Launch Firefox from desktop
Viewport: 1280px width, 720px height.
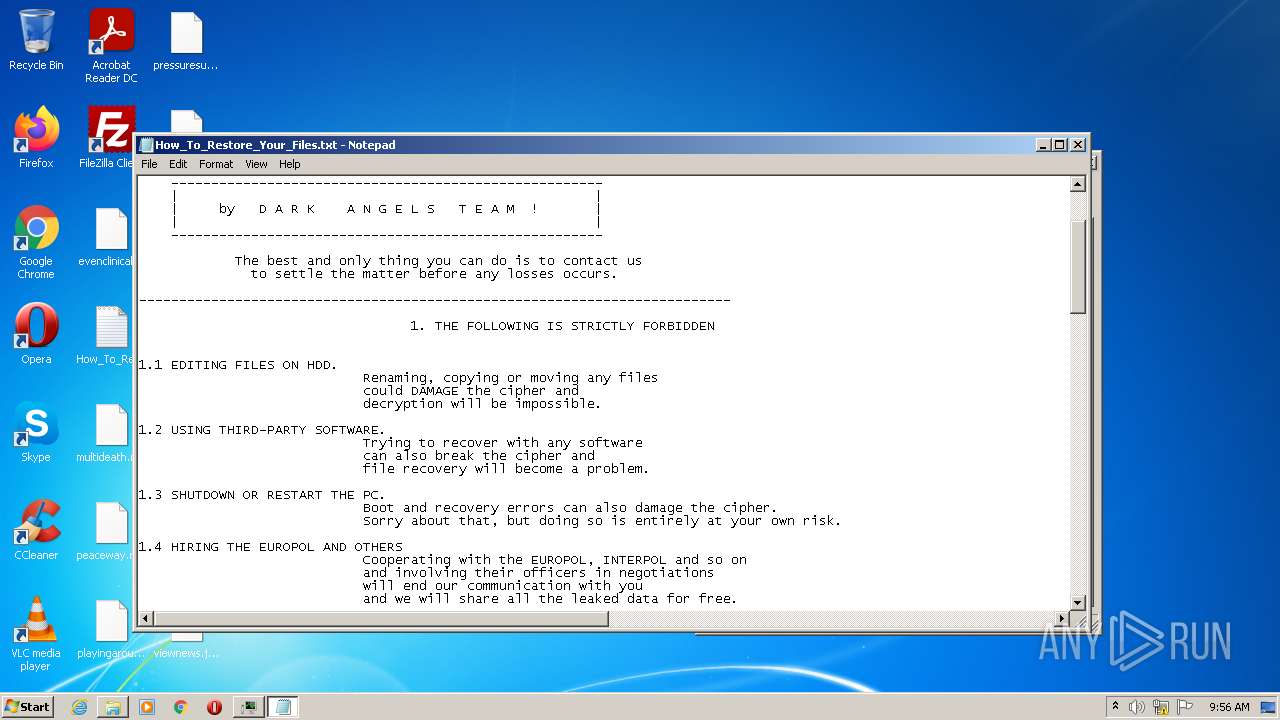[x=36, y=138]
